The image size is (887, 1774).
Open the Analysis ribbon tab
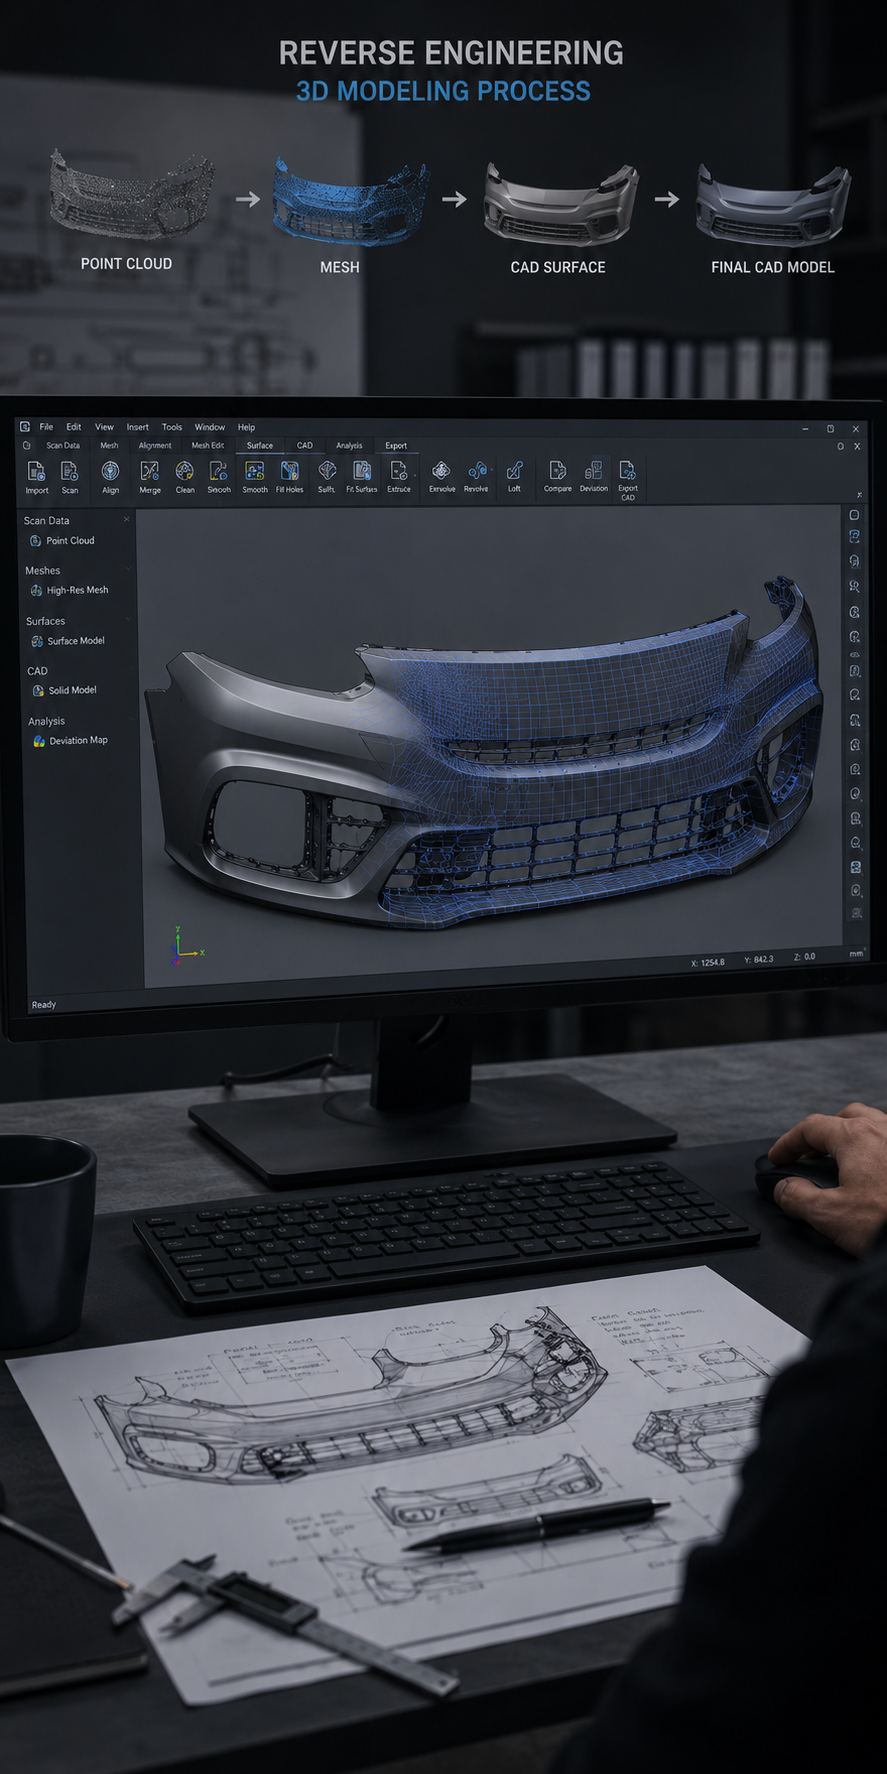pos(349,446)
